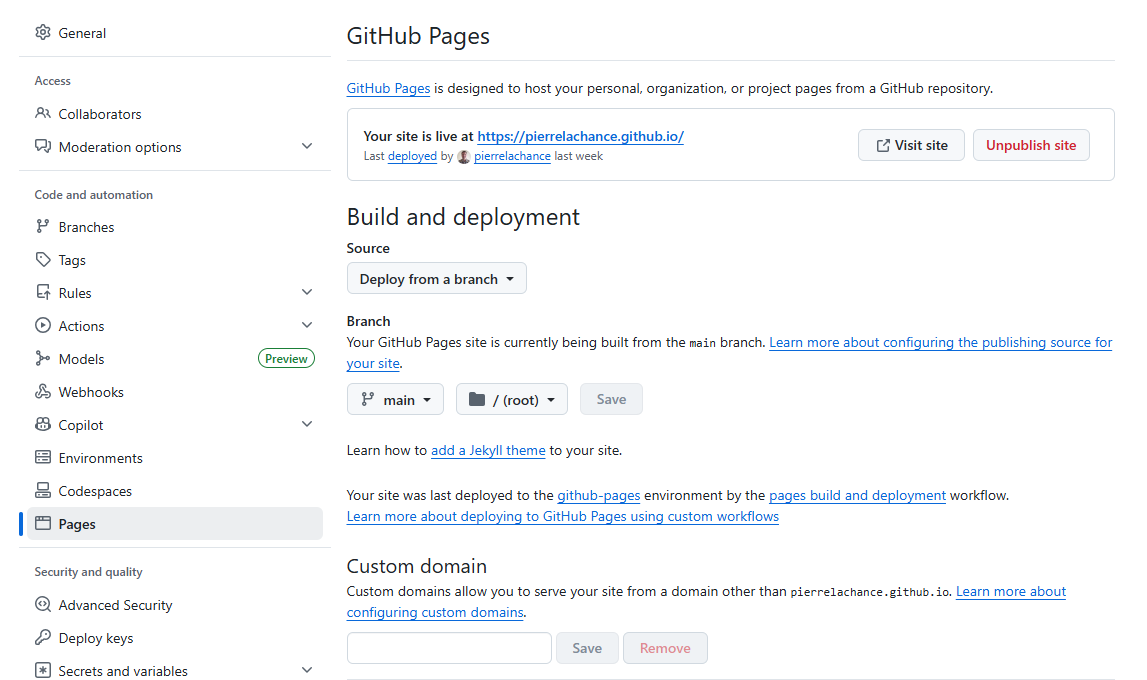Click pierrelachance username link
Screen dimensions: 1147x680
pos(512,156)
